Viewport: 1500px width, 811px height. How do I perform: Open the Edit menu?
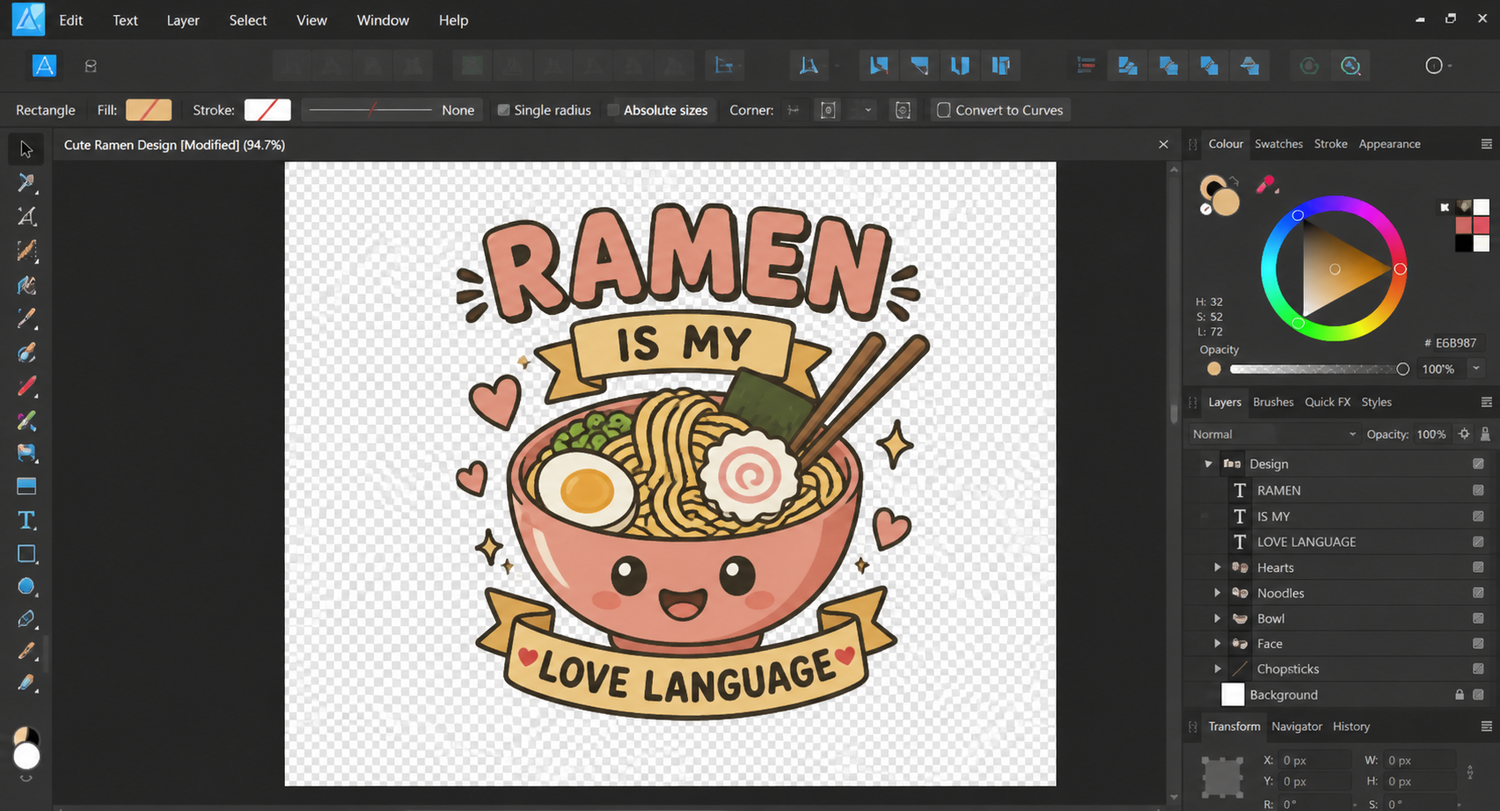click(x=71, y=20)
